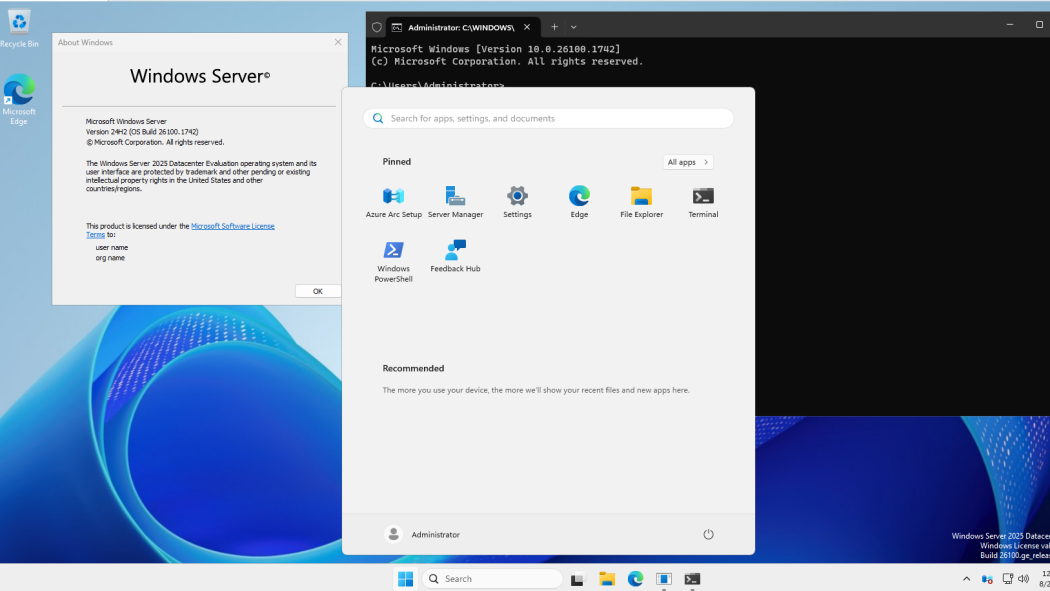Open Windows PowerShell pinned app
Viewport: 1050px width, 591px height.
394,261
